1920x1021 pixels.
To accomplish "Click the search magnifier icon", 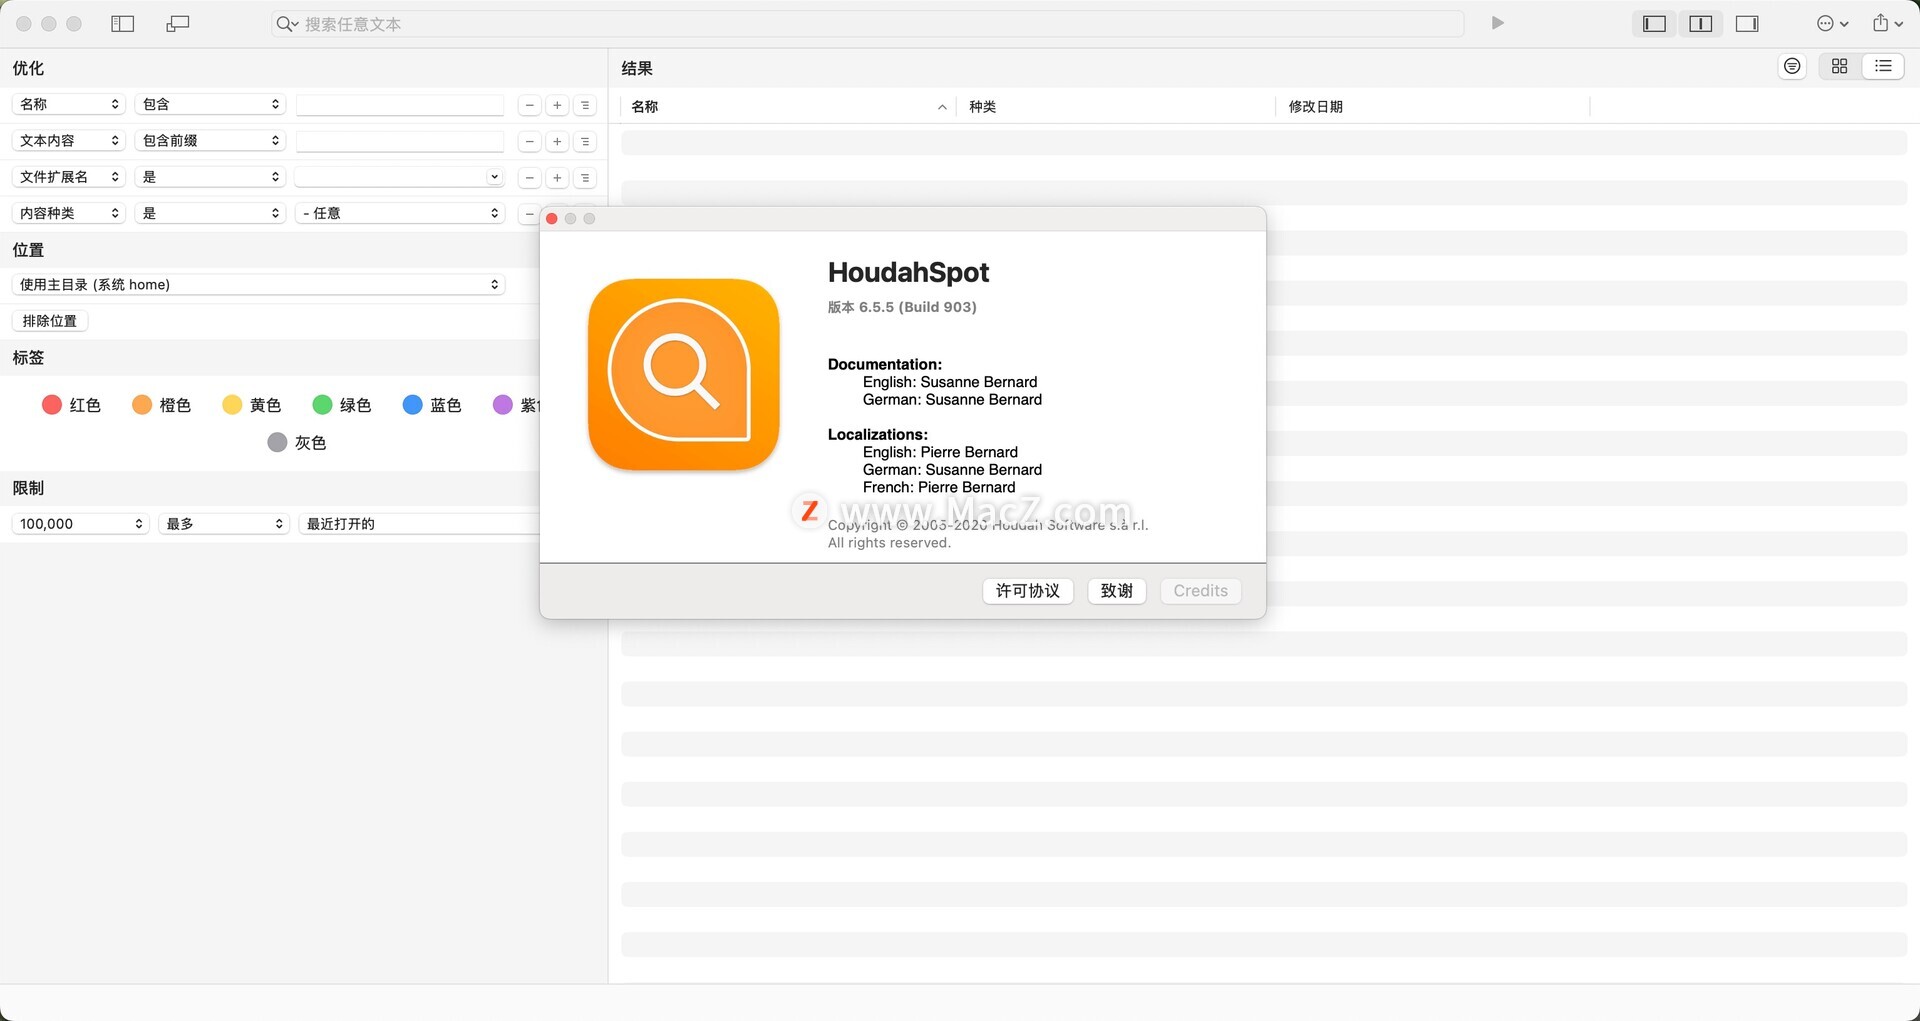I will [x=287, y=24].
